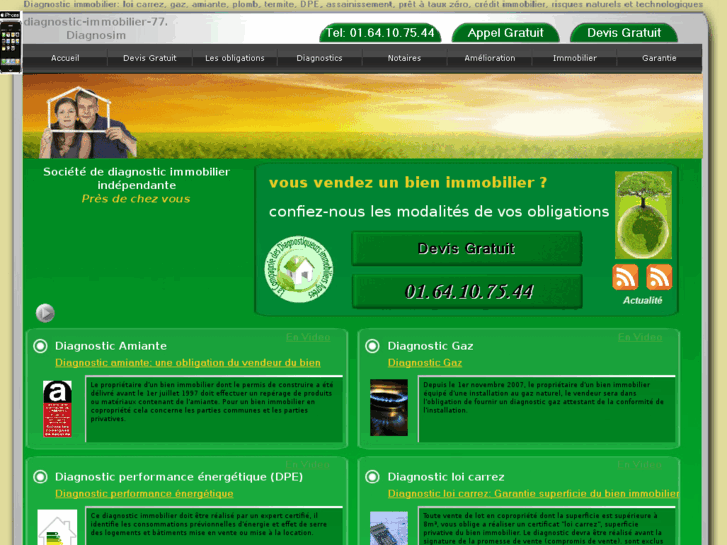Open En Video link in Amiante card
Image resolution: width=727 pixels, height=545 pixels.
(x=308, y=337)
